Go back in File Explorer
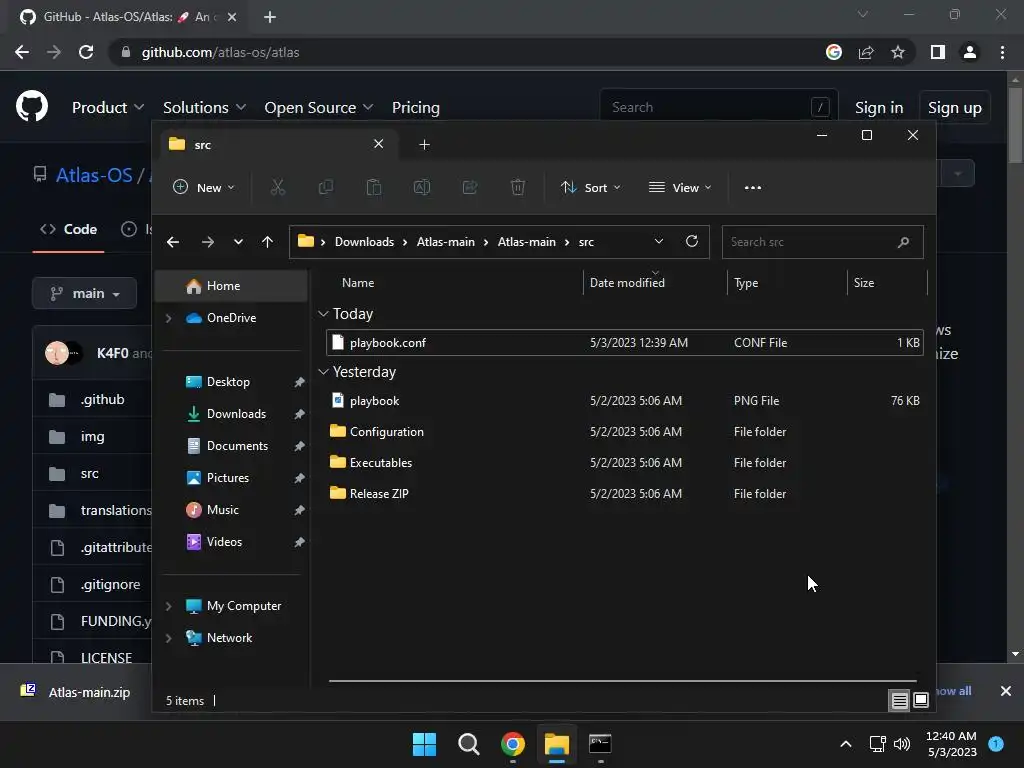Image resolution: width=1024 pixels, height=768 pixels. pos(173,242)
